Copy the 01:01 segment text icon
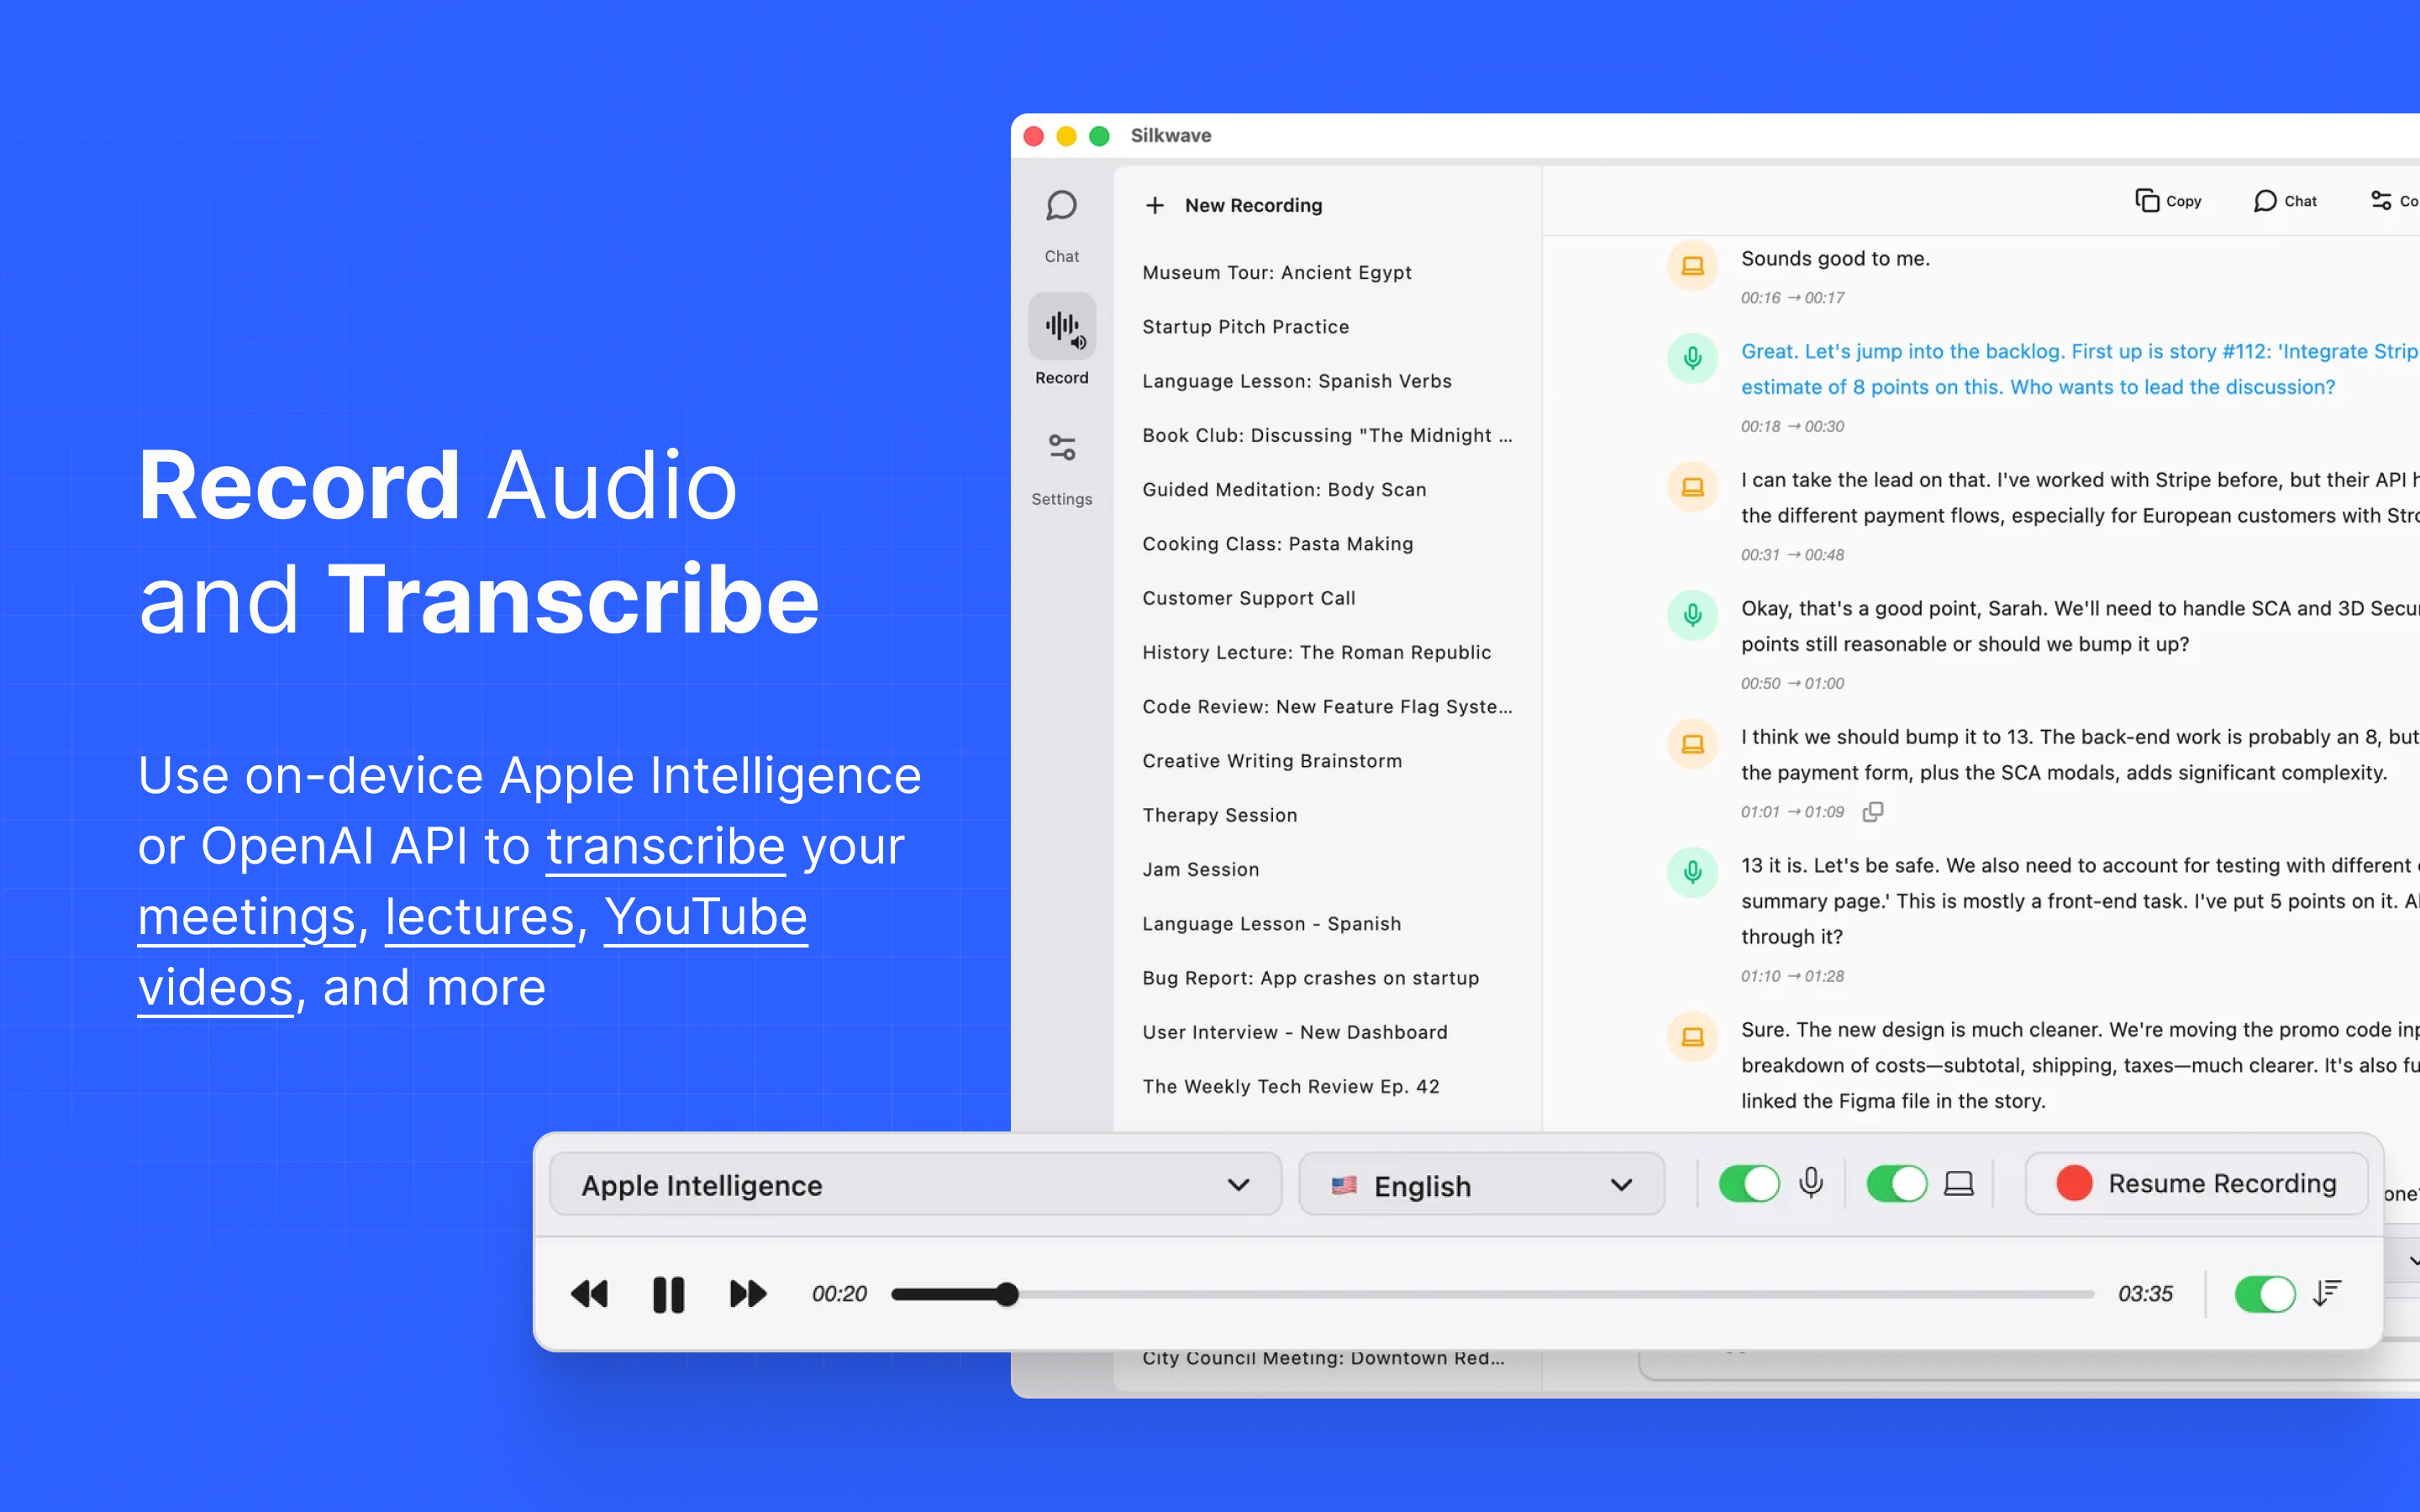The height and width of the screenshot is (1512, 2420). coord(1872,812)
